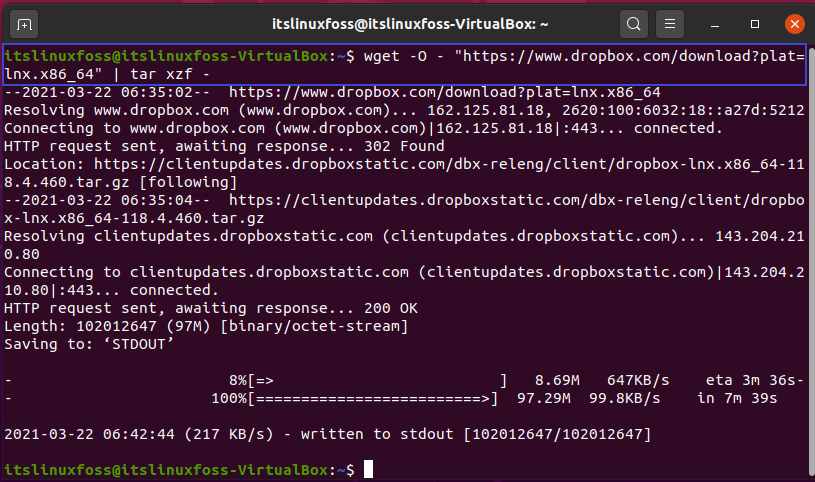Click the '--2021-03-22 06:35:04--' timestamp
The width and height of the screenshot is (815, 482).
[107, 200]
